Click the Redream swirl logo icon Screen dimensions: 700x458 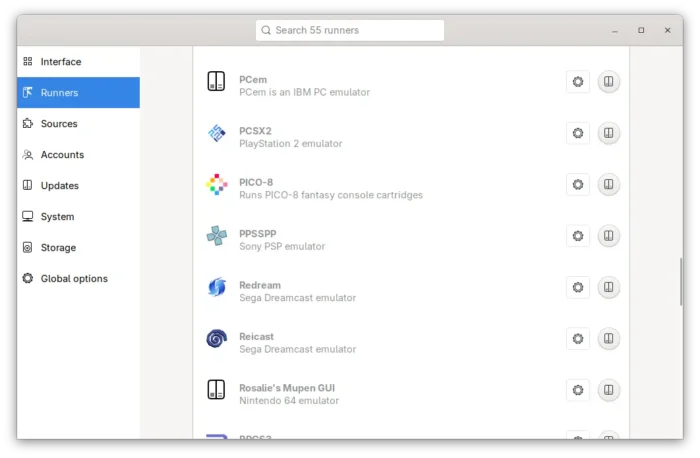coord(217,287)
